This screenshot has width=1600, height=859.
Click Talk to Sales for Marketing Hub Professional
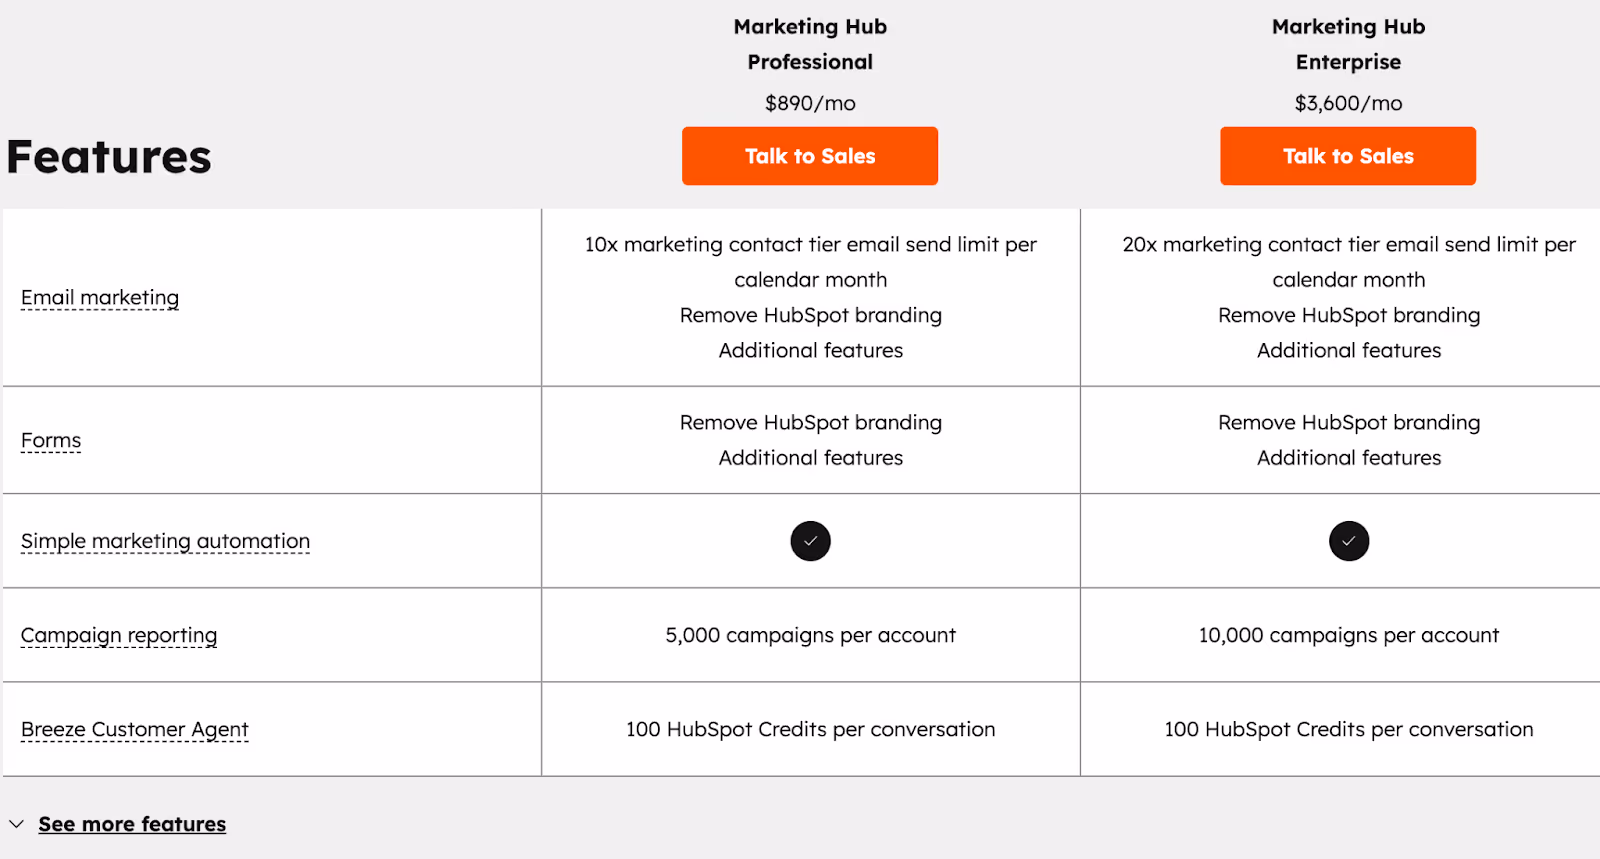click(810, 156)
